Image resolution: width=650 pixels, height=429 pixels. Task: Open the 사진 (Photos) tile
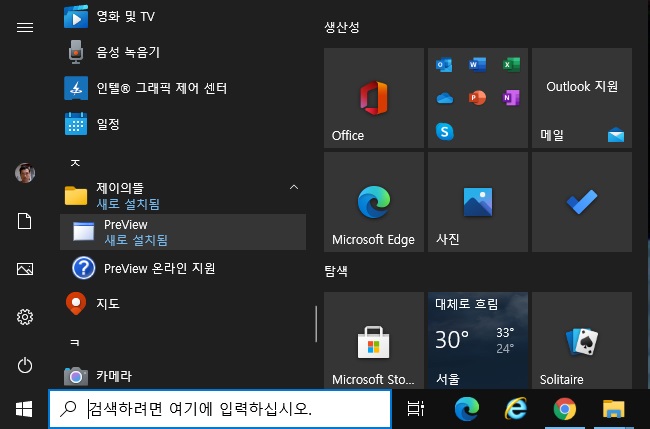click(477, 202)
